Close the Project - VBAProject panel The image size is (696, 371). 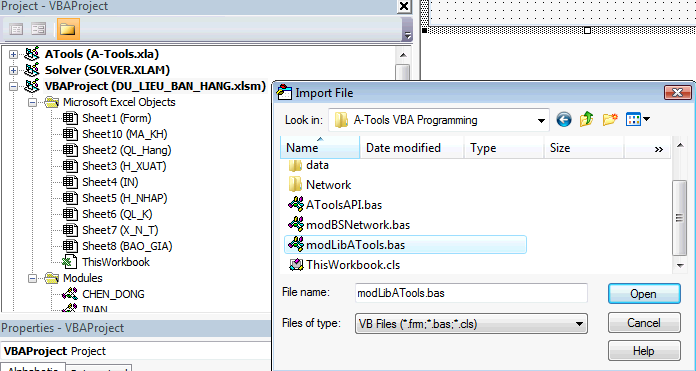pyautogui.click(x=404, y=6)
